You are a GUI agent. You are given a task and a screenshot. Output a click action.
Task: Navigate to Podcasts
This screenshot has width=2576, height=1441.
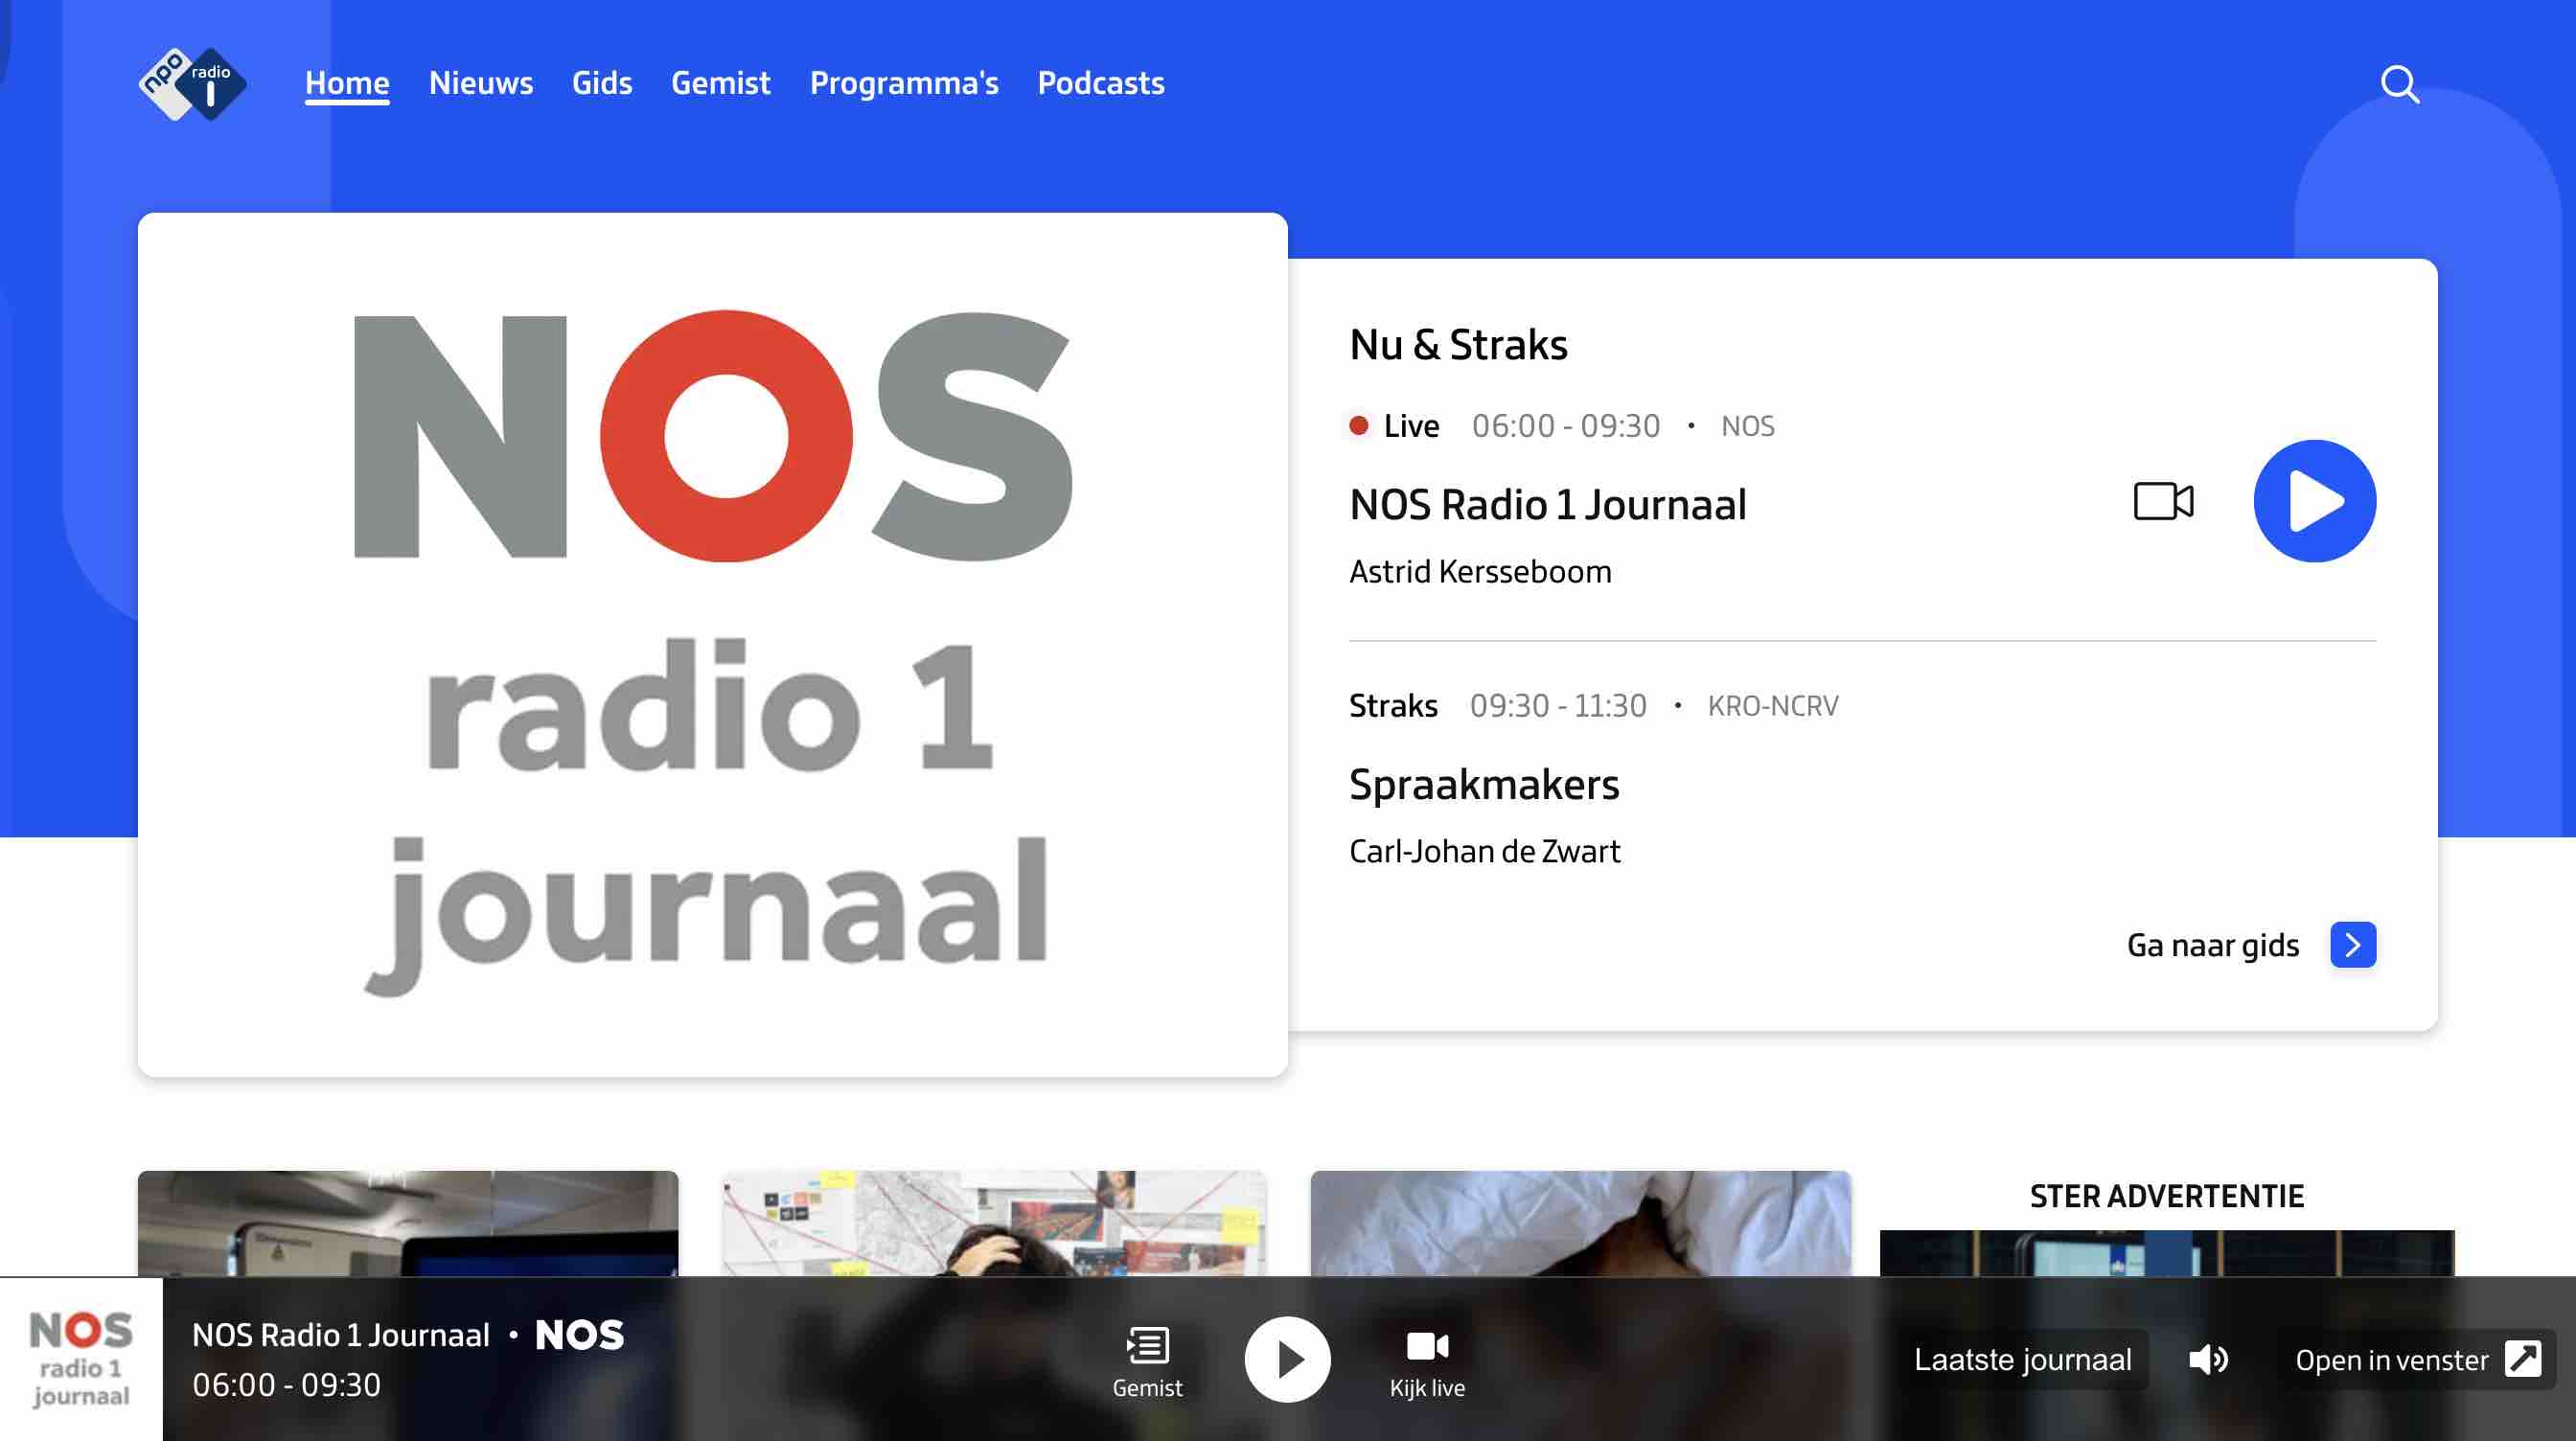tap(1101, 83)
